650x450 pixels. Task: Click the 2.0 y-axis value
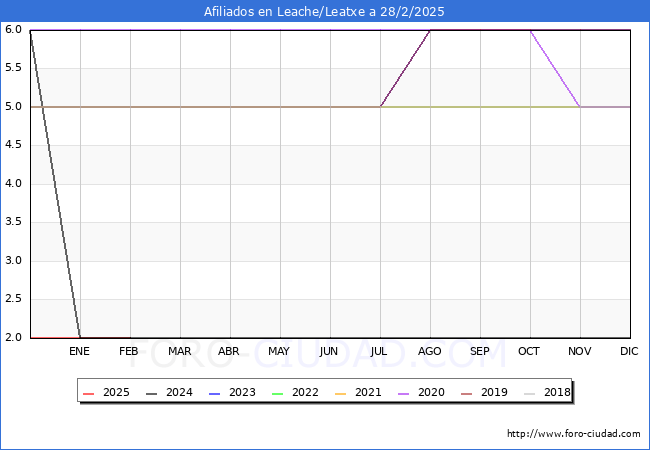click(x=13, y=337)
